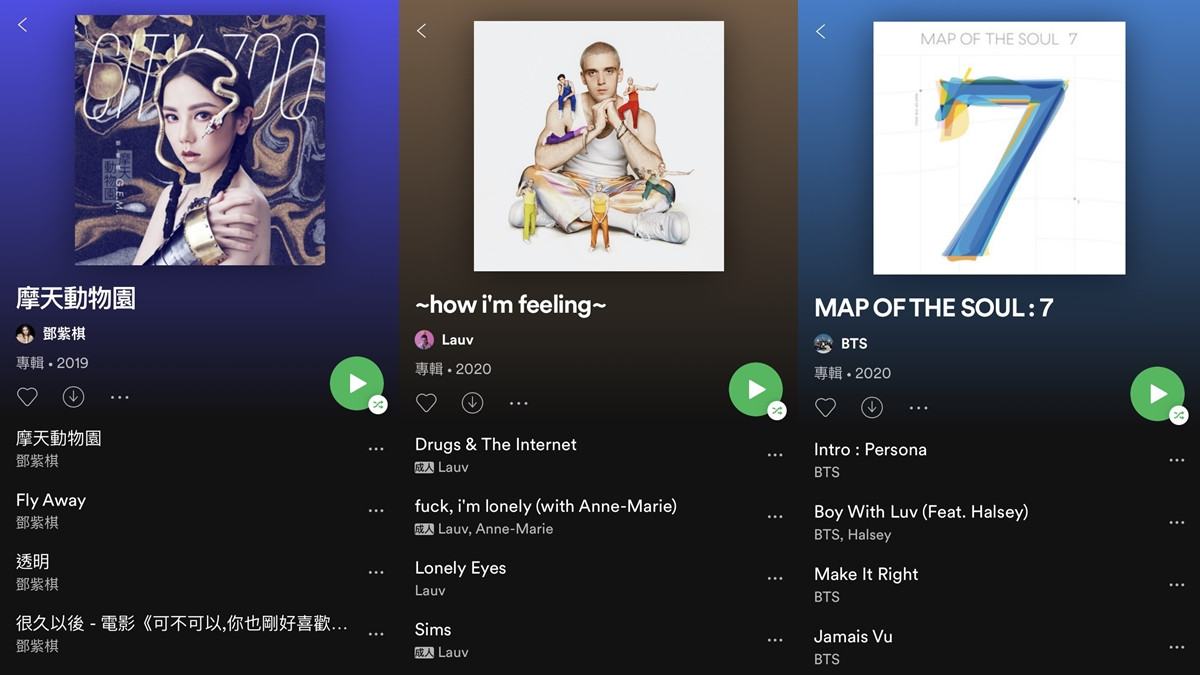Open more options for Fly Away track
1200x675 pixels.
click(376, 510)
